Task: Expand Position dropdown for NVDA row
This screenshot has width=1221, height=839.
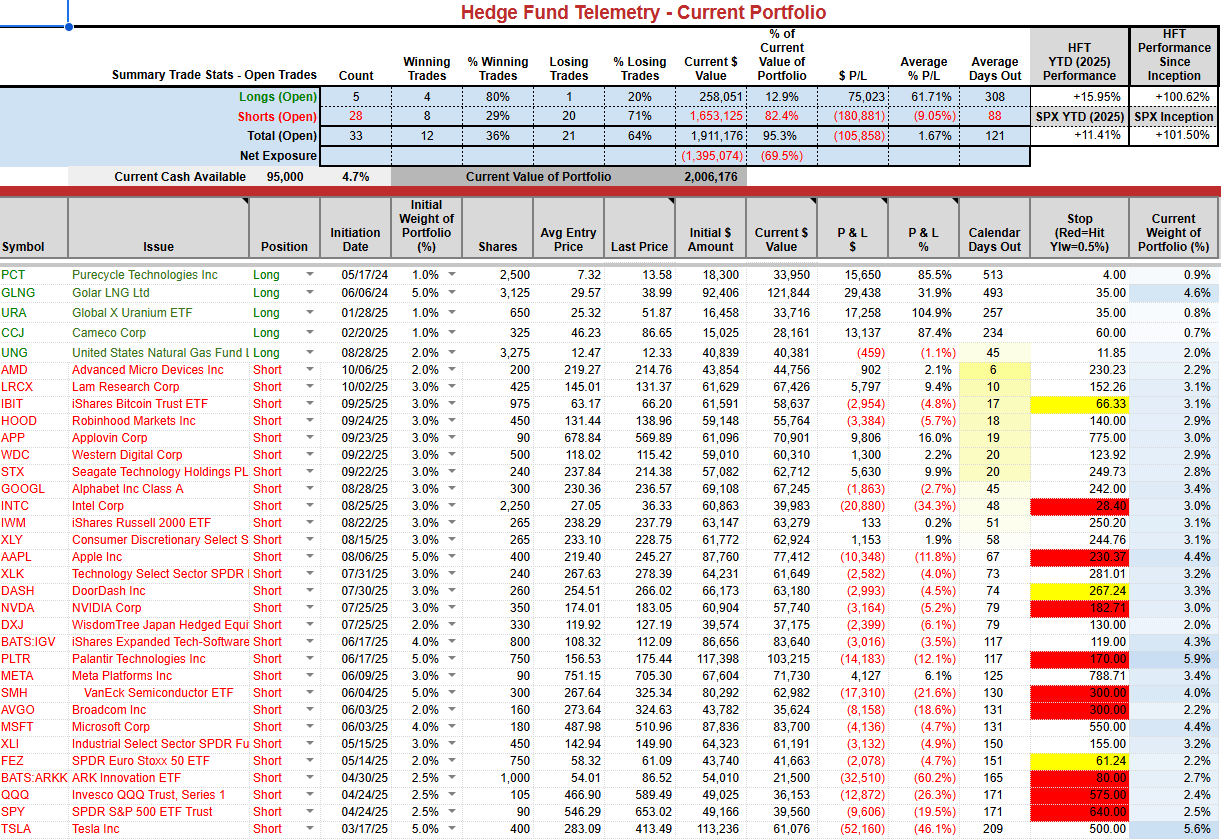Action: coord(309,608)
